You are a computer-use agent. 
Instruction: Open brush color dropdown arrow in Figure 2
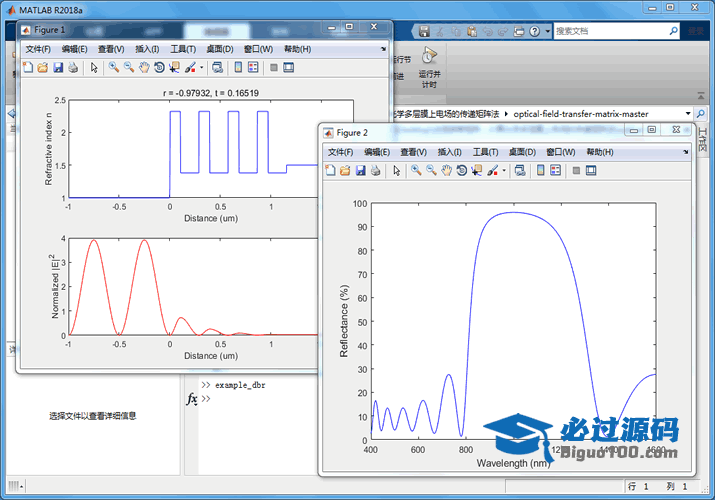point(504,170)
